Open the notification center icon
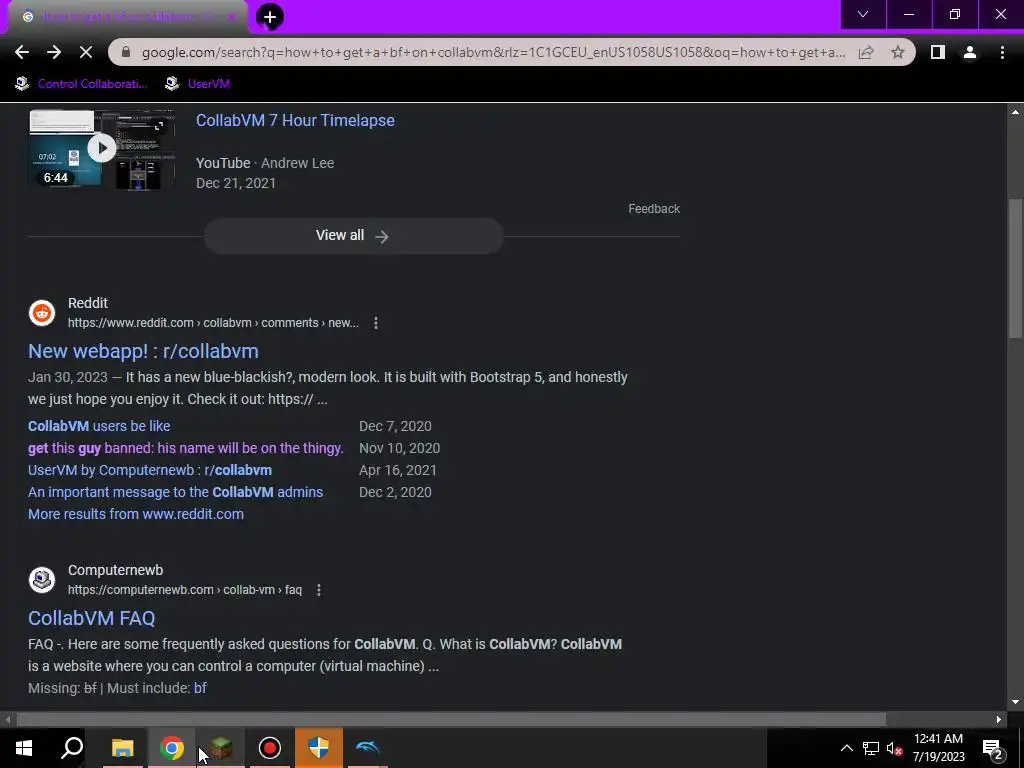1024x768 pixels. (x=992, y=748)
